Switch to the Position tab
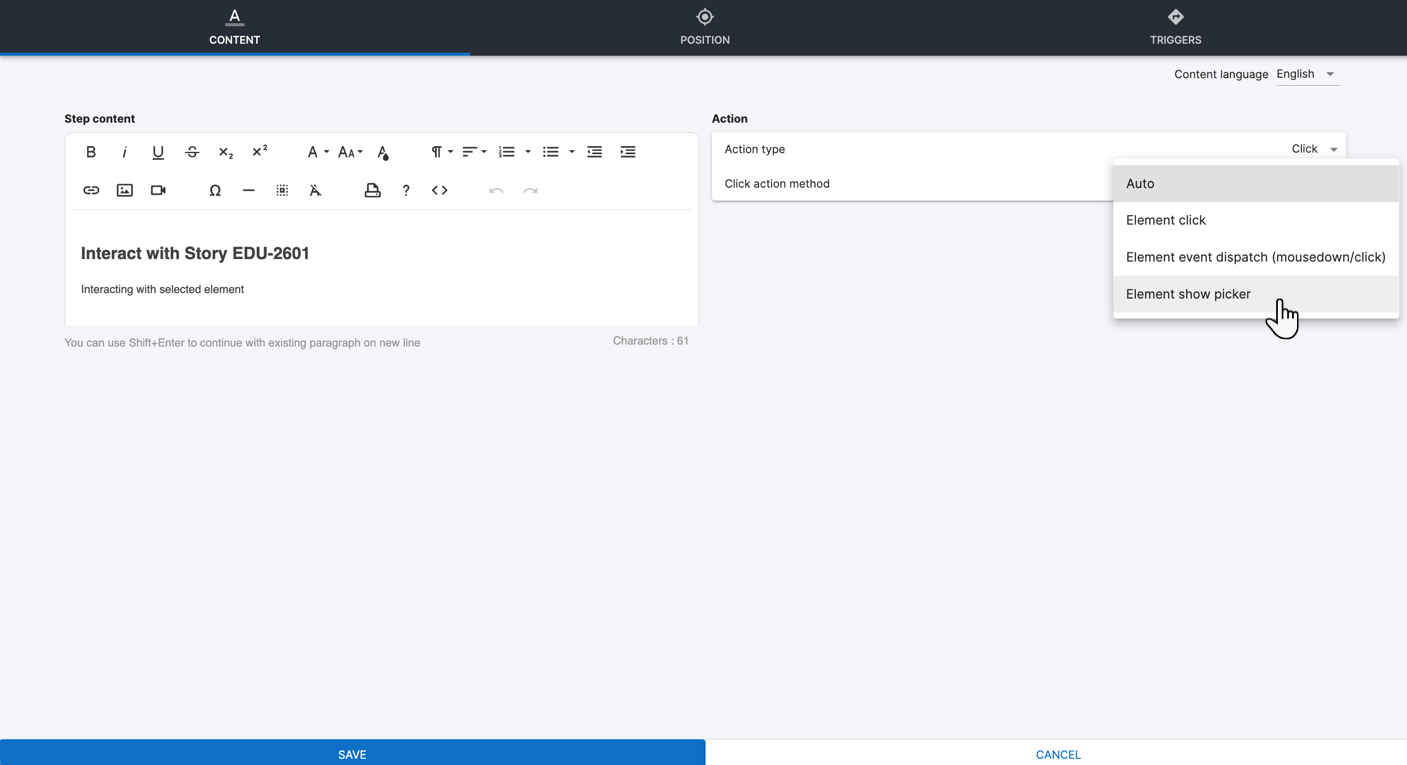 (x=705, y=27)
